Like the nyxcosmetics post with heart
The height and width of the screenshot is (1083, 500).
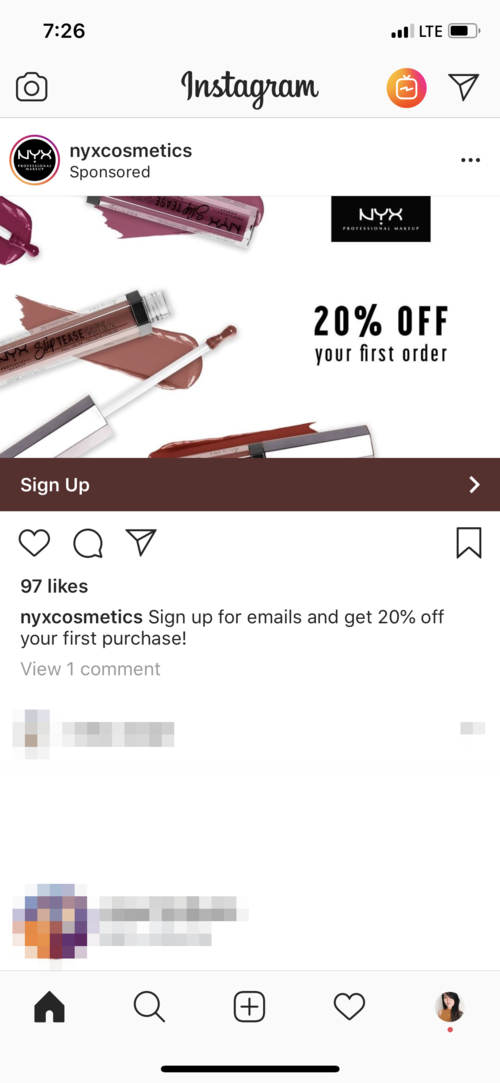pyautogui.click(x=34, y=542)
